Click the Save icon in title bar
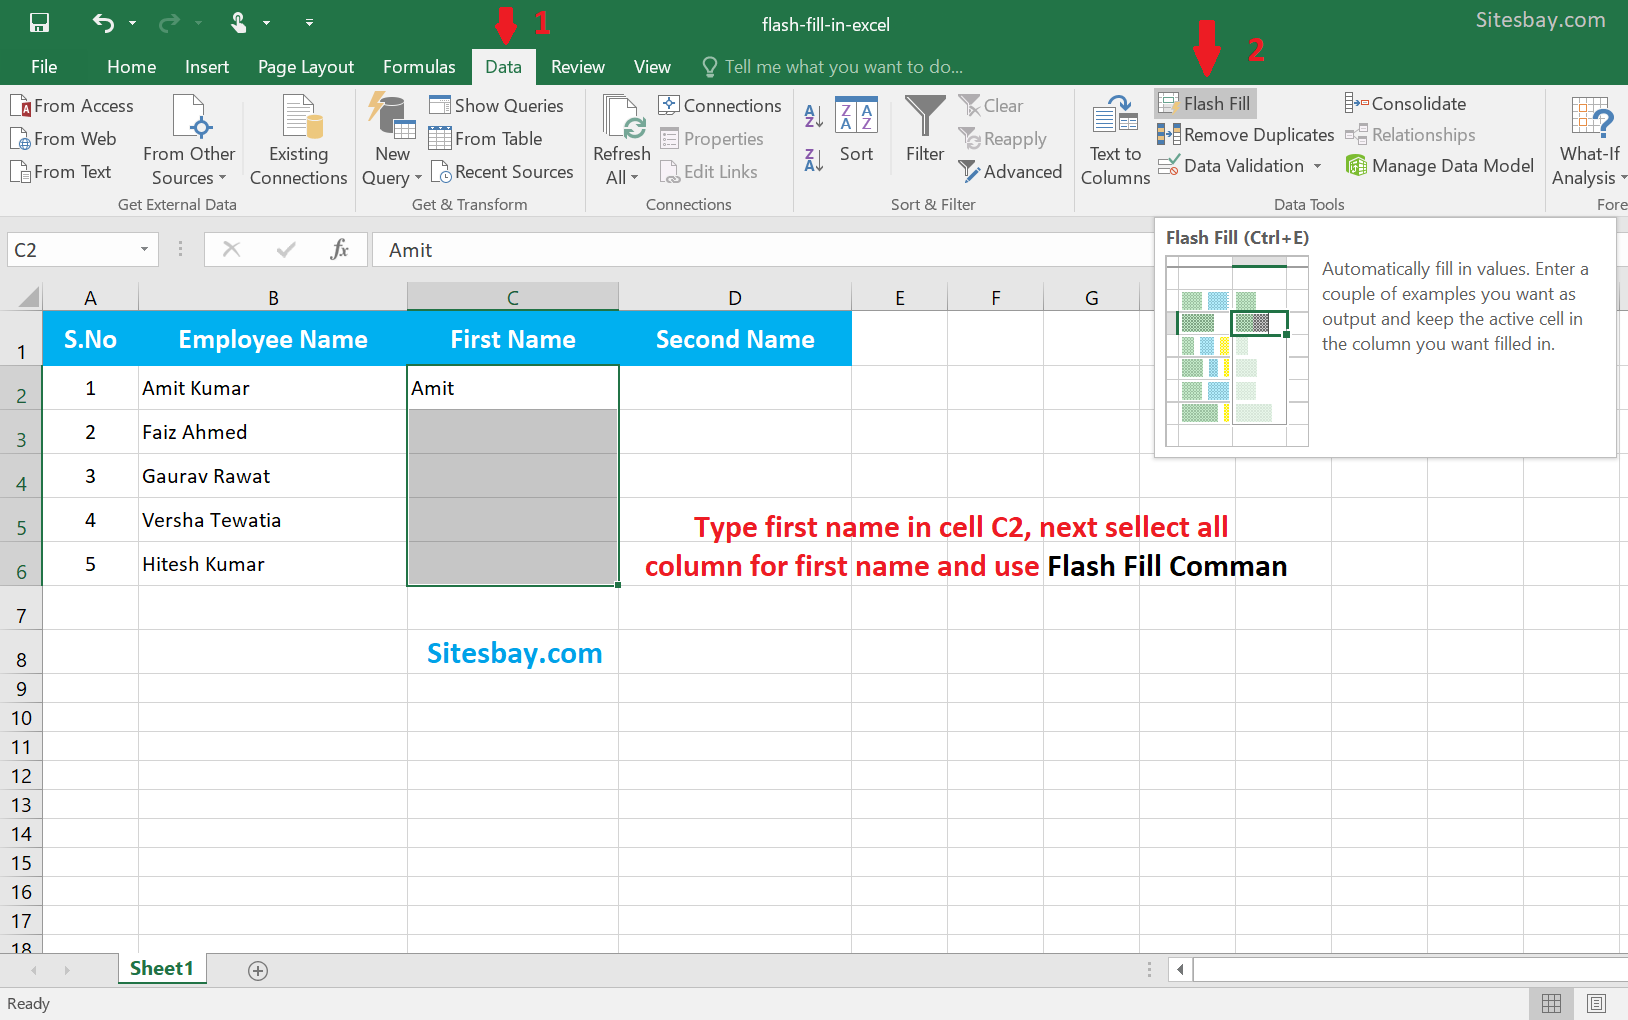This screenshot has width=1628, height=1020. pyautogui.click(x=40, y=23)
